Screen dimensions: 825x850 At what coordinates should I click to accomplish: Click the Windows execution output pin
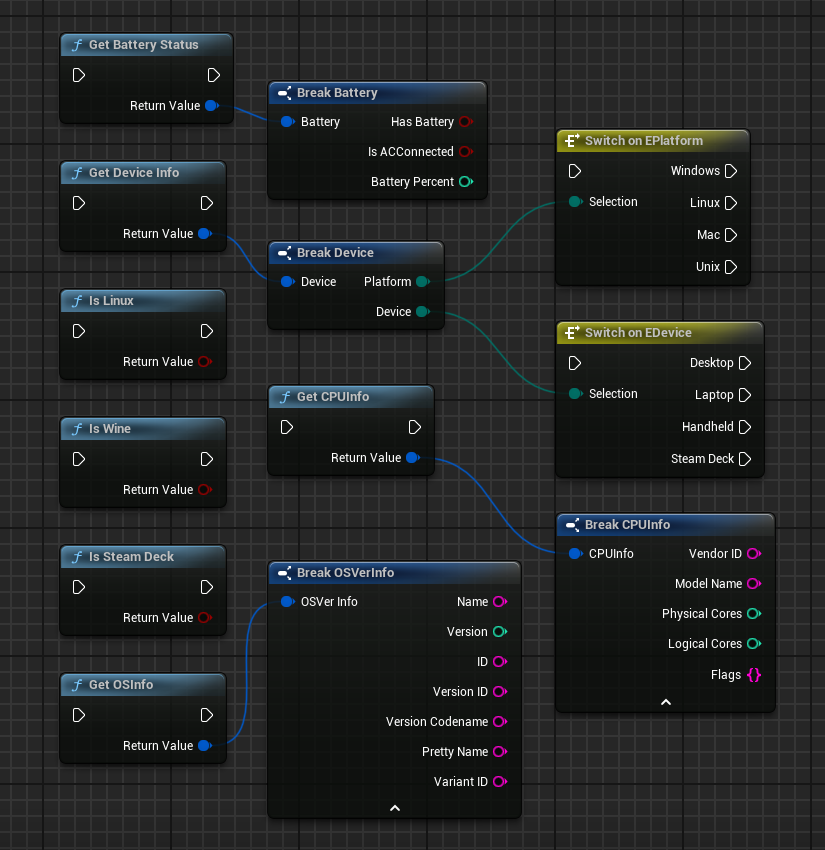point(731,171)
